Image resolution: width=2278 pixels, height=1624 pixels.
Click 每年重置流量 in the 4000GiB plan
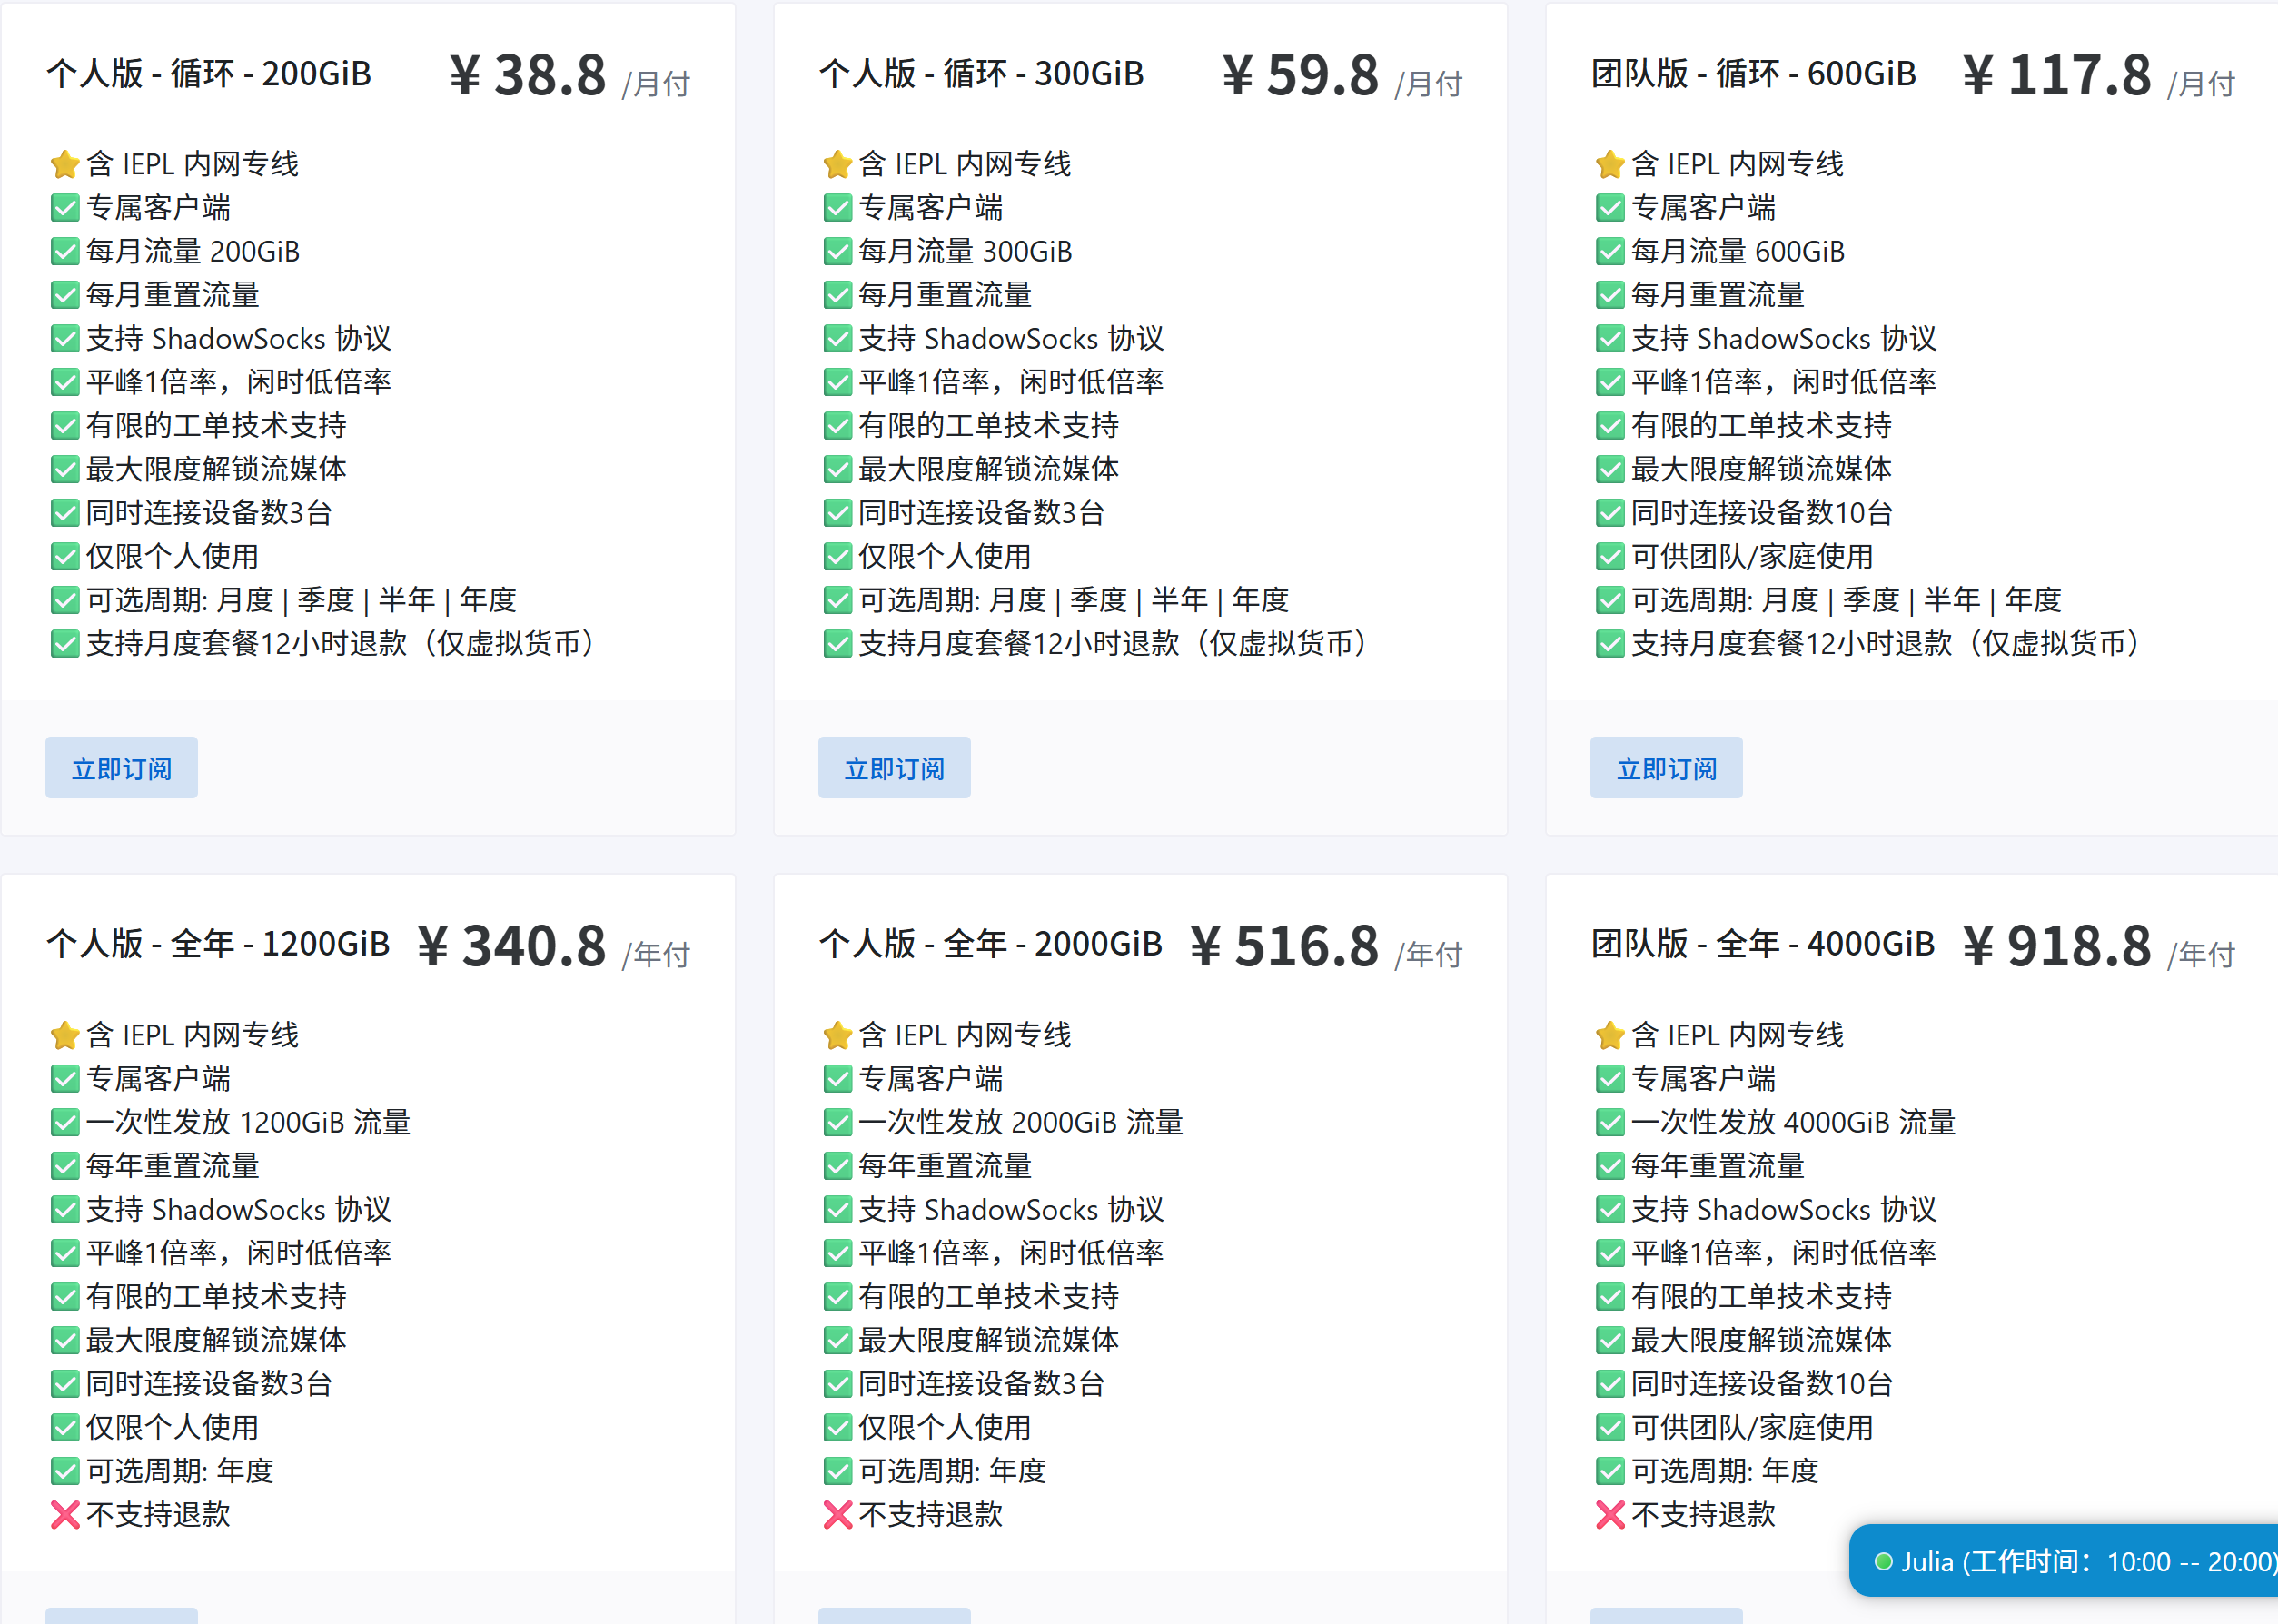point(1718,1166)
